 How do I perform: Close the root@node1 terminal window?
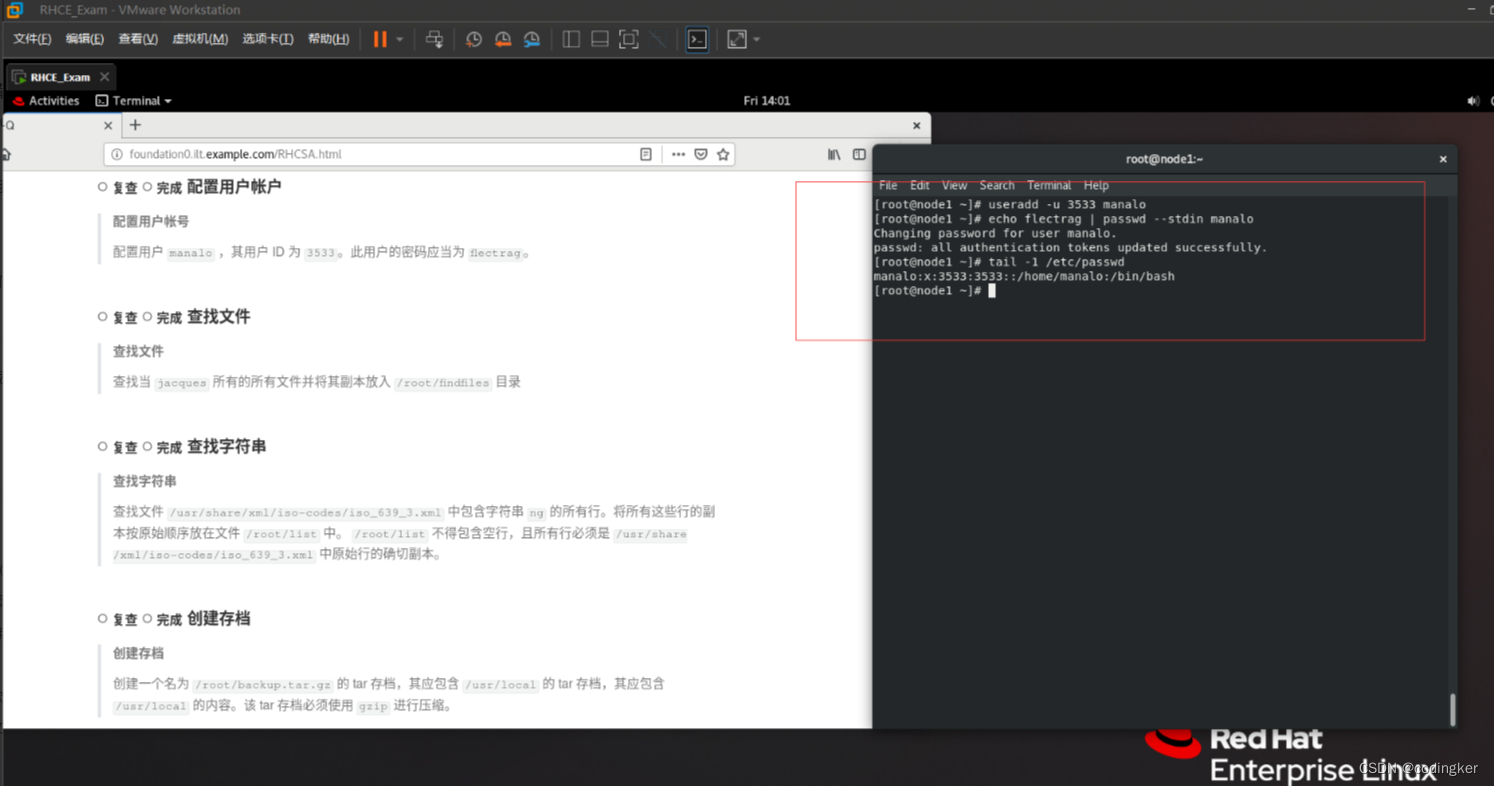click(x=1443, y=159)
